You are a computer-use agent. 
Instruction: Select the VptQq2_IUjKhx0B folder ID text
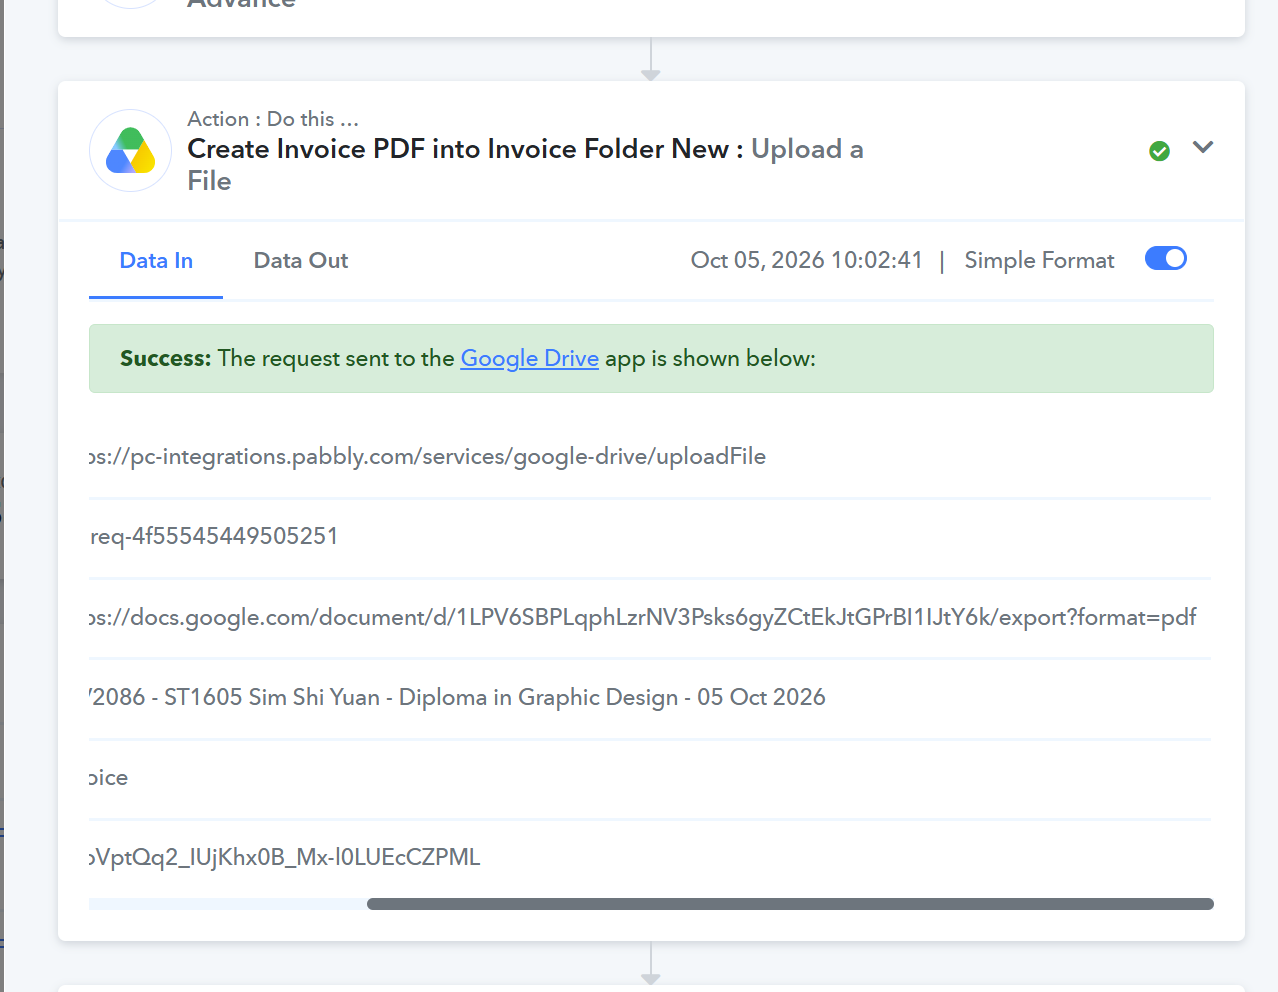pyautogui.click(x=285, y=857)
